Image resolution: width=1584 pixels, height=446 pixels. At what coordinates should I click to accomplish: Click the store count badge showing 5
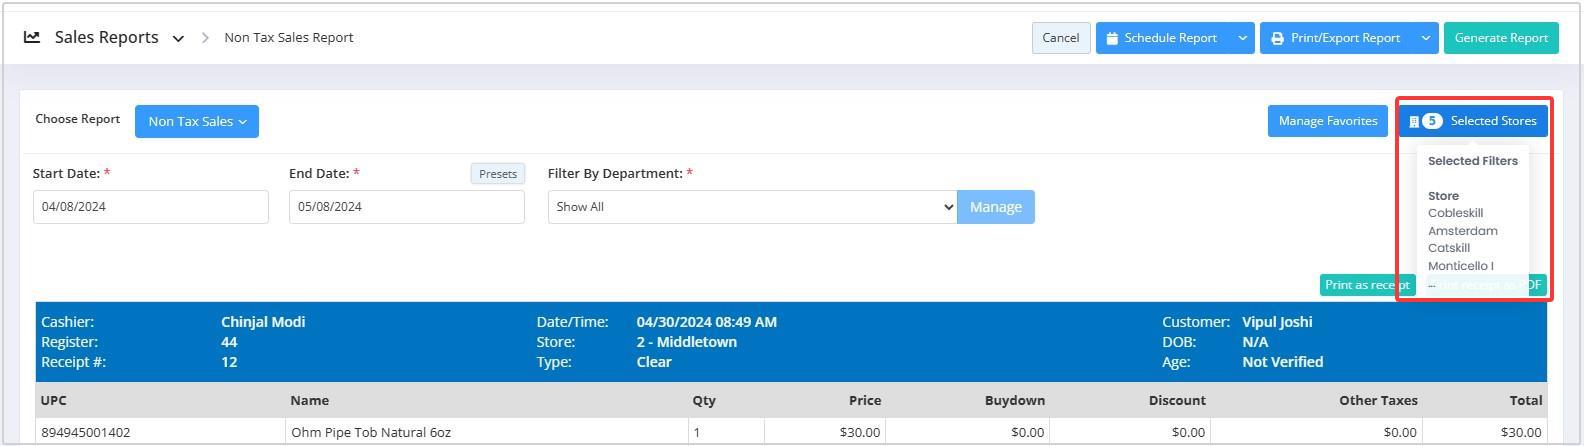1432,121
